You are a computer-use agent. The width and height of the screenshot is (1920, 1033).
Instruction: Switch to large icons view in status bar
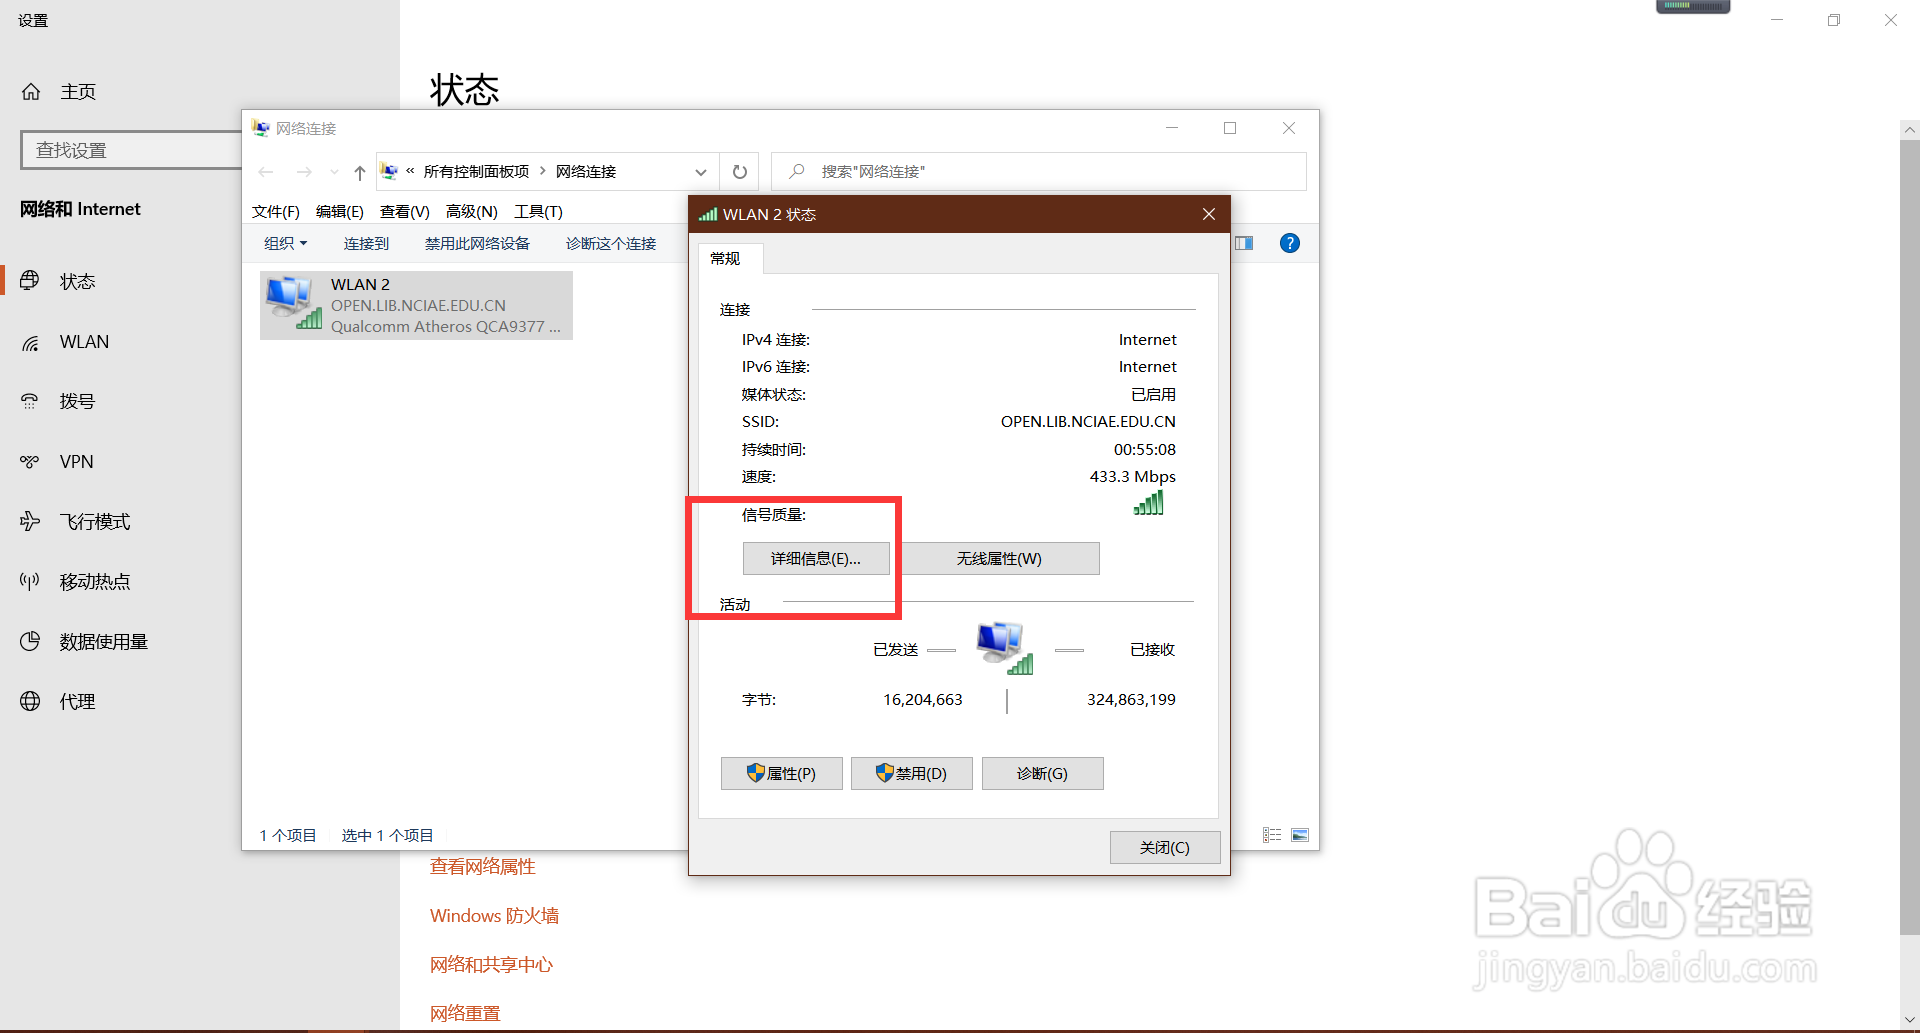tap(1300, 835)
